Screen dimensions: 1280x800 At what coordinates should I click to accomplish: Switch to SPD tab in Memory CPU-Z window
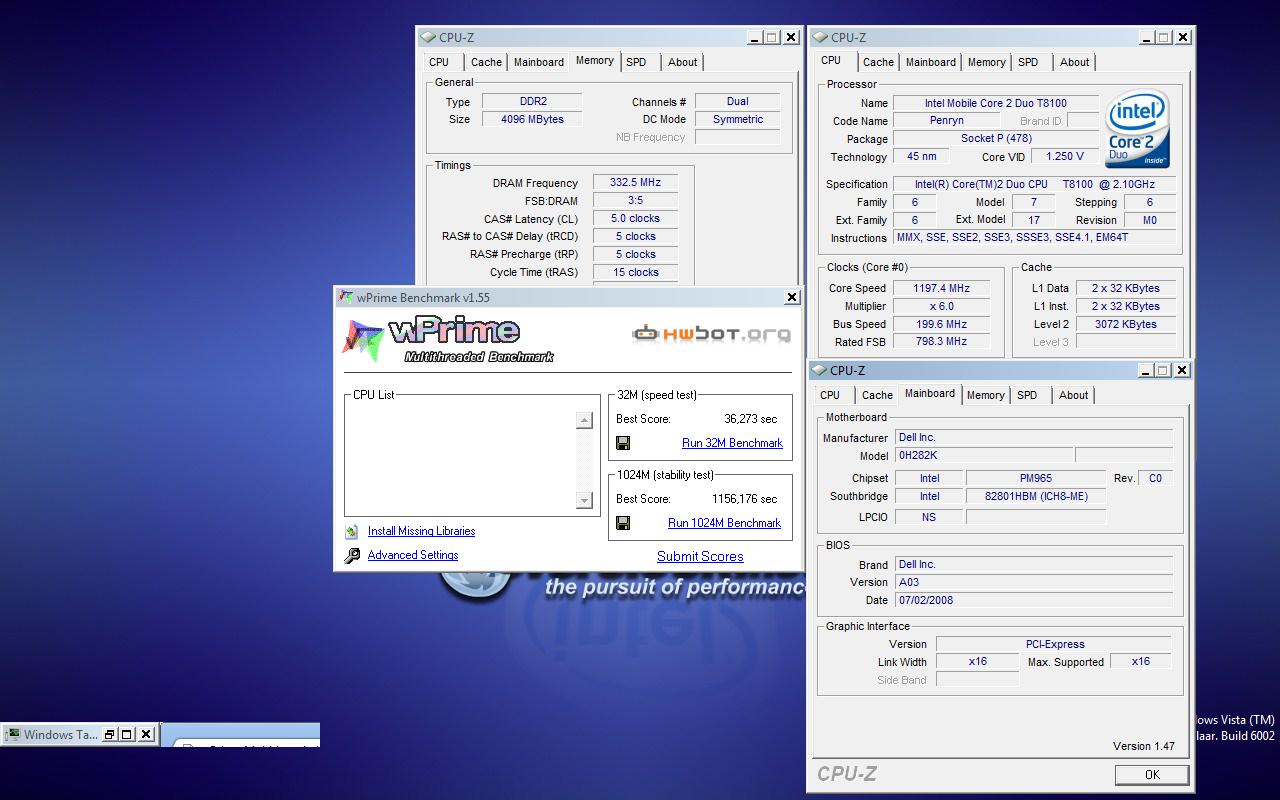[x=636, y=62]
